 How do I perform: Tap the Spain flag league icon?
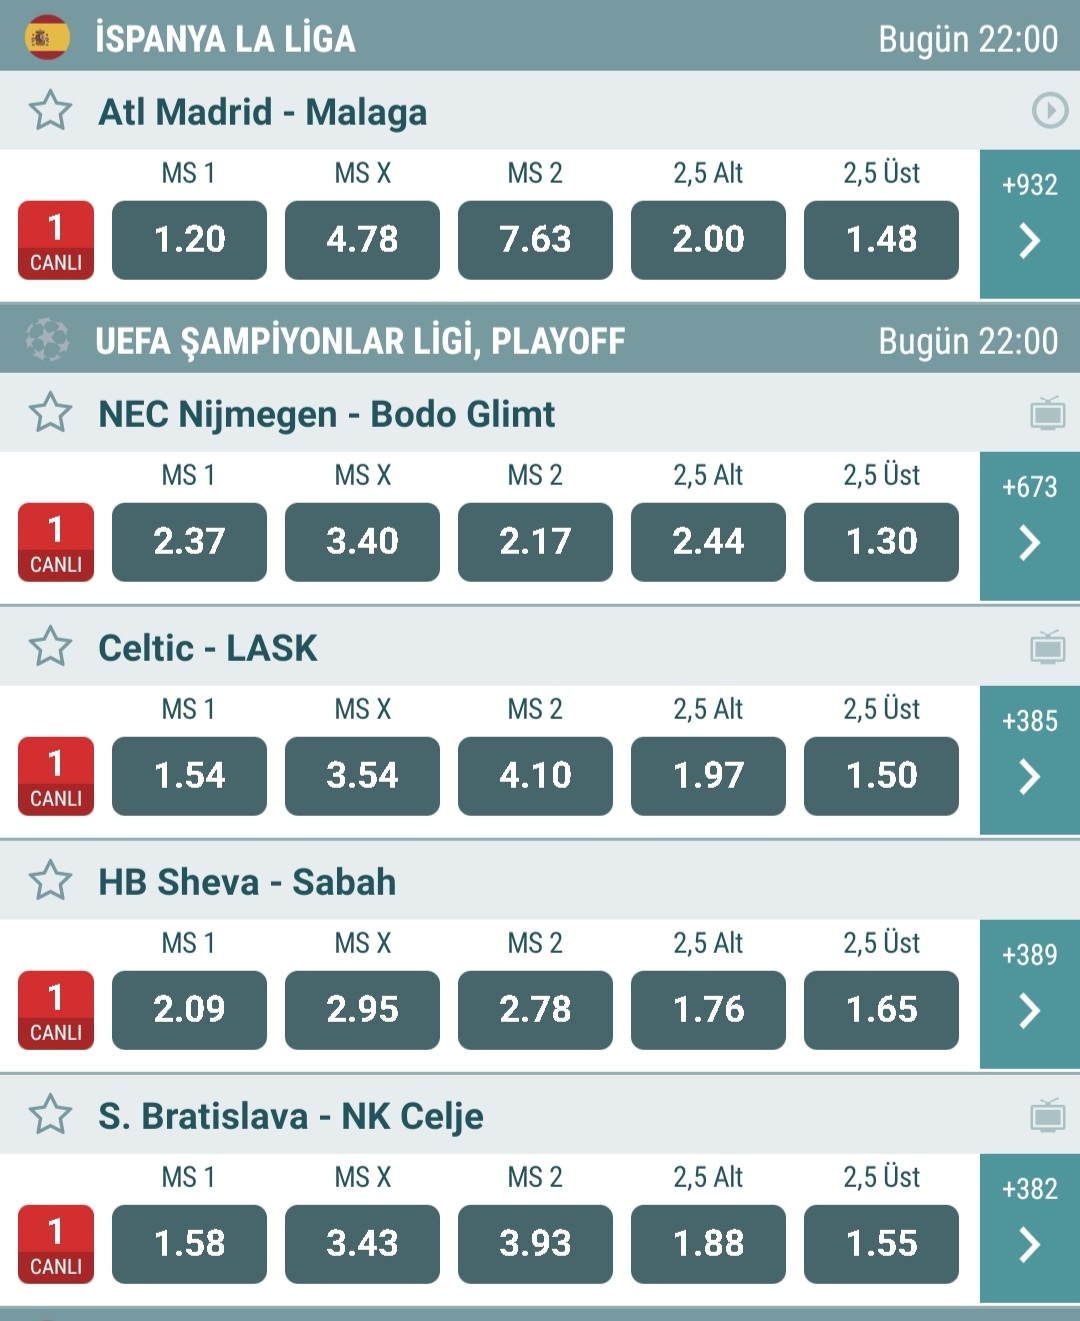click(47, 38)
